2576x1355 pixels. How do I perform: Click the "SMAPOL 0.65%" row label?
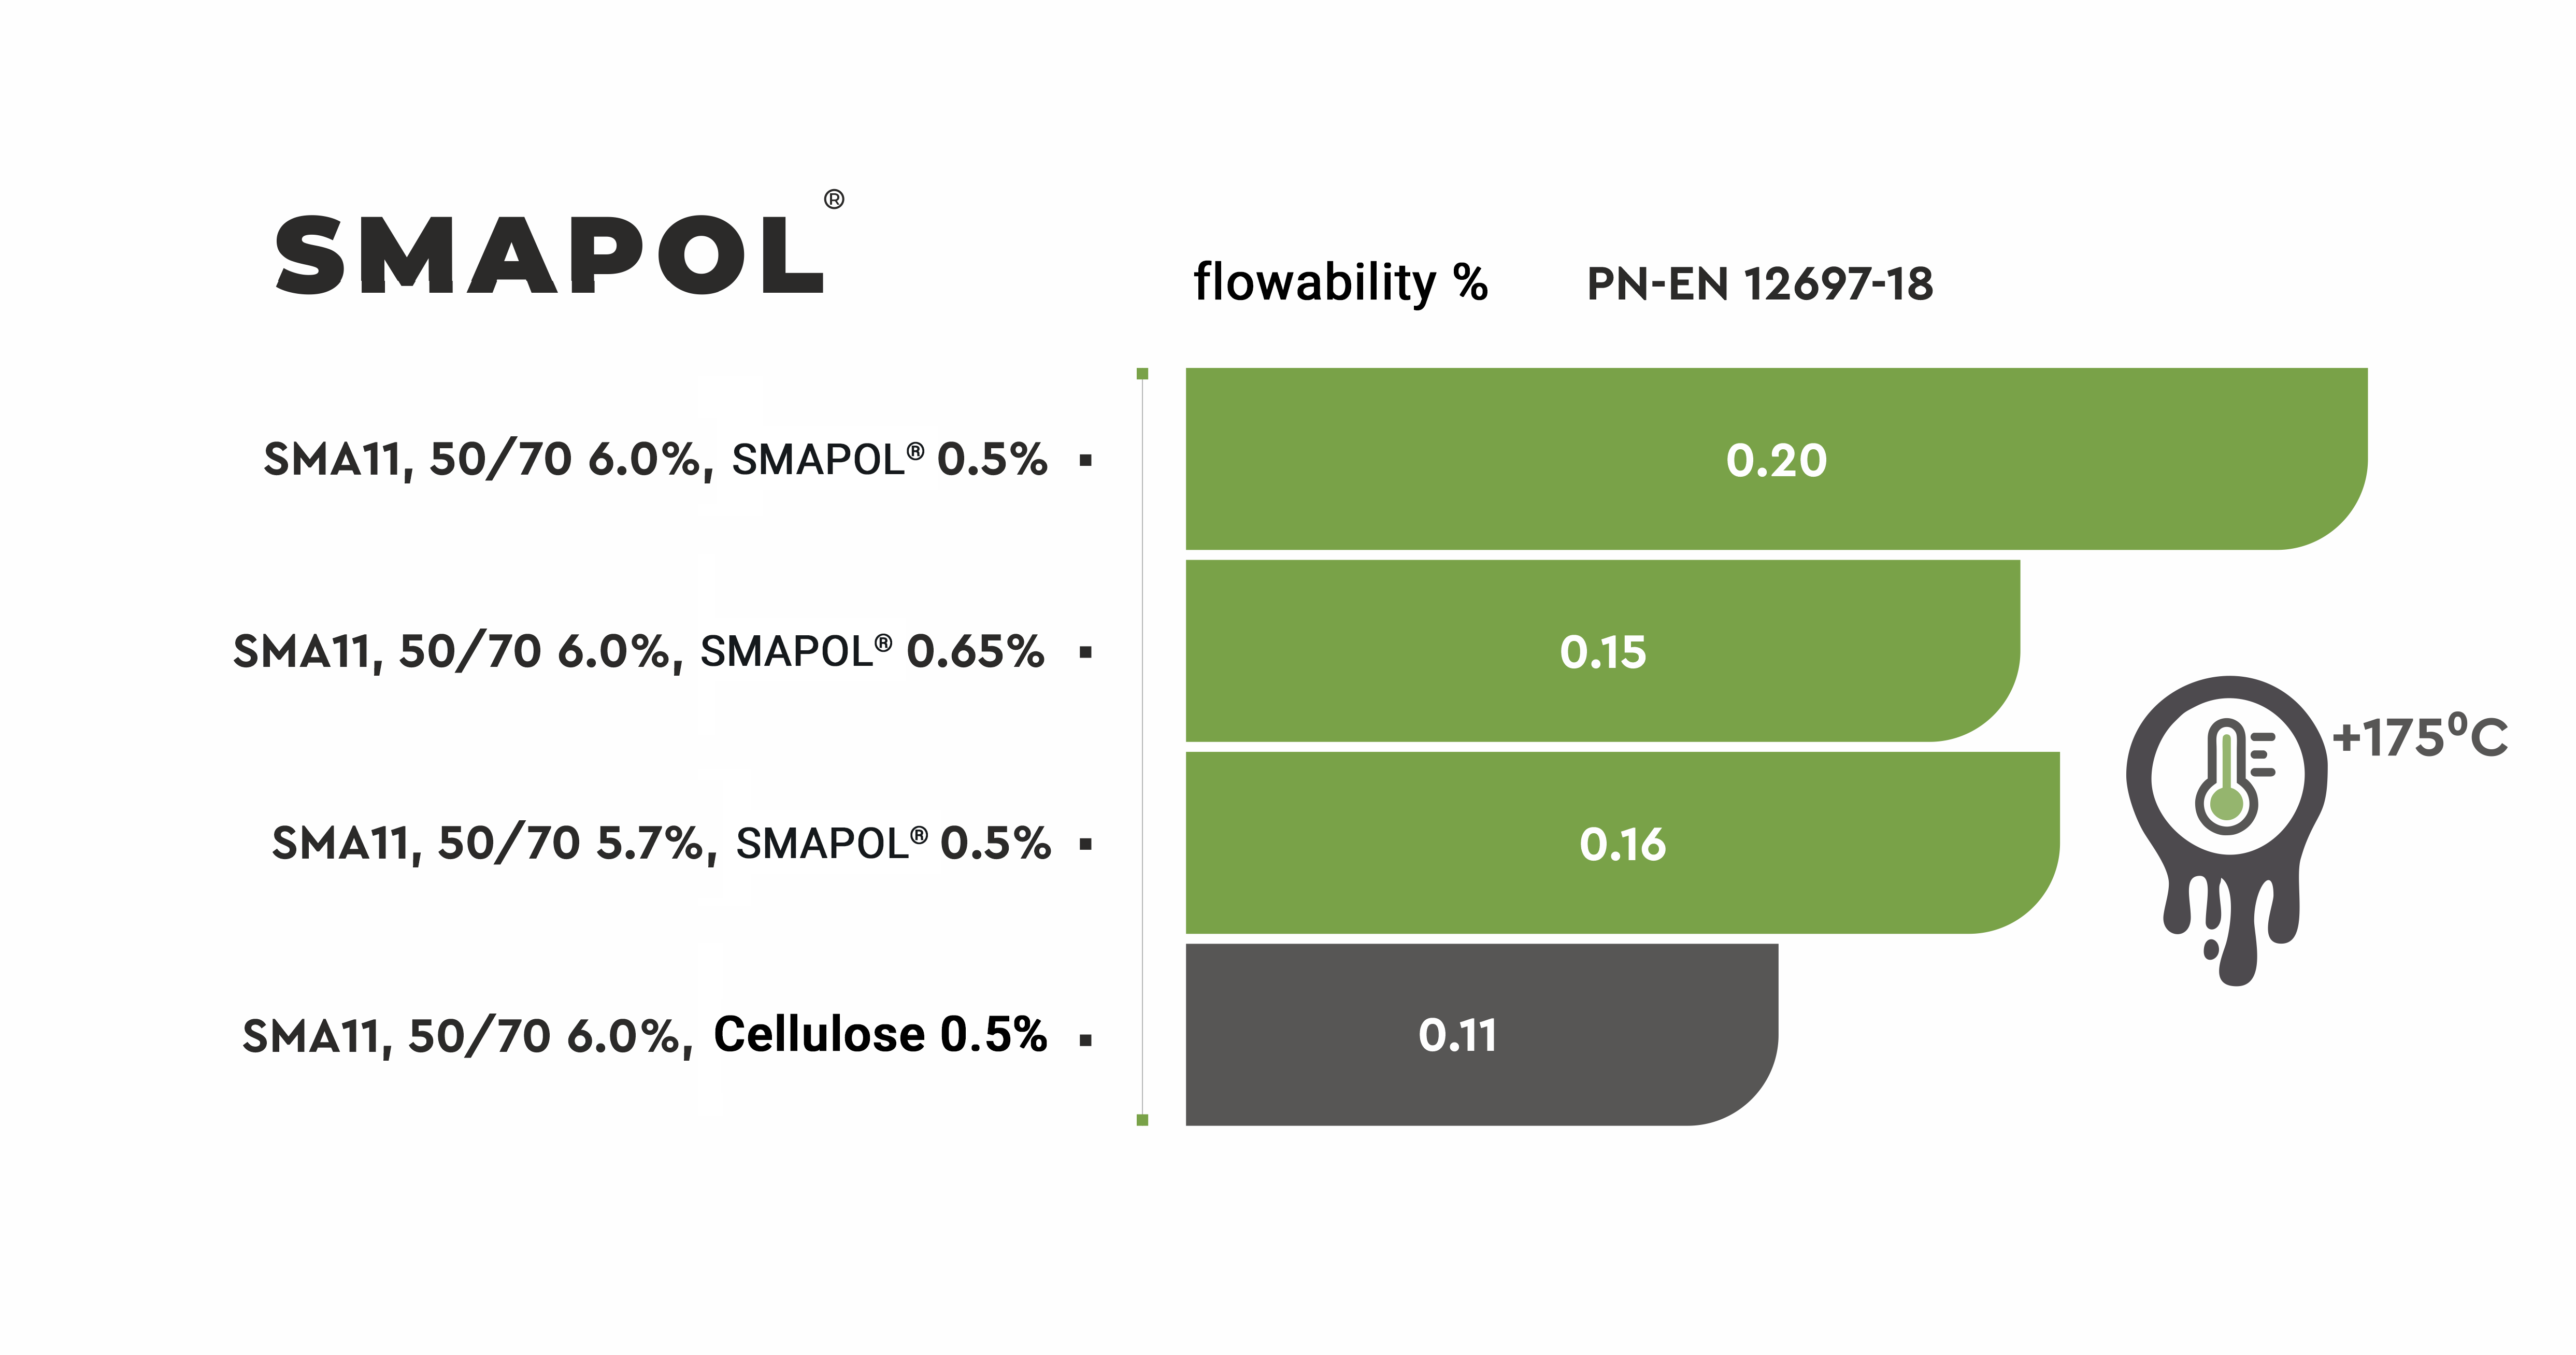pyautogui.click(x=872, y=652)
